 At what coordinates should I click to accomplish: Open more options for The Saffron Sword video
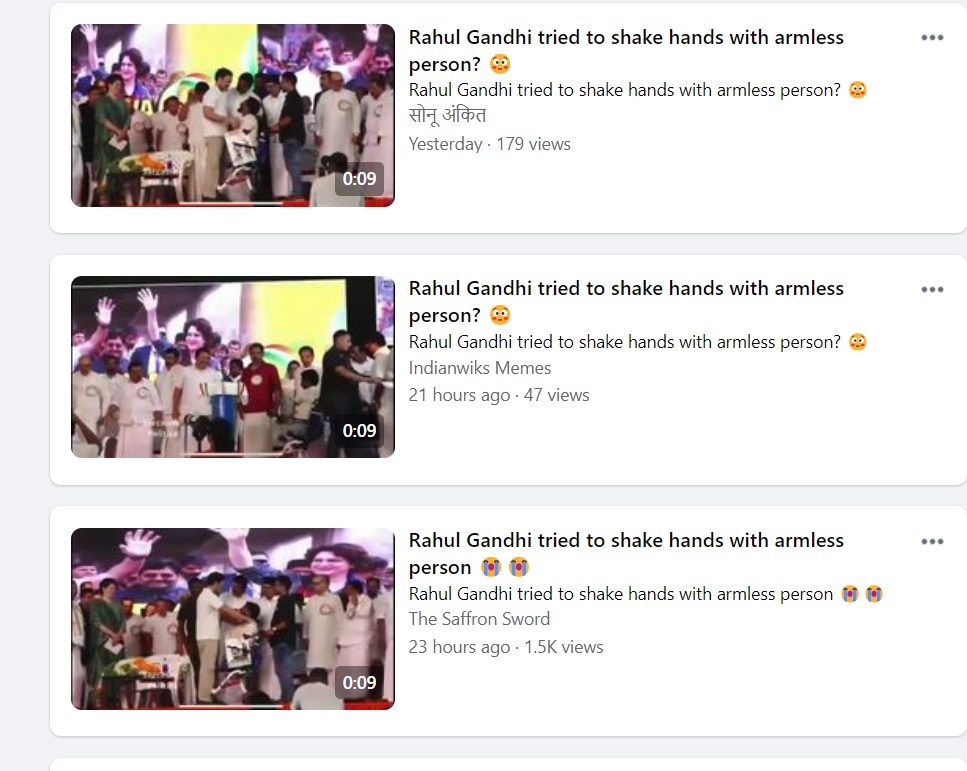(x=932, y=541)
